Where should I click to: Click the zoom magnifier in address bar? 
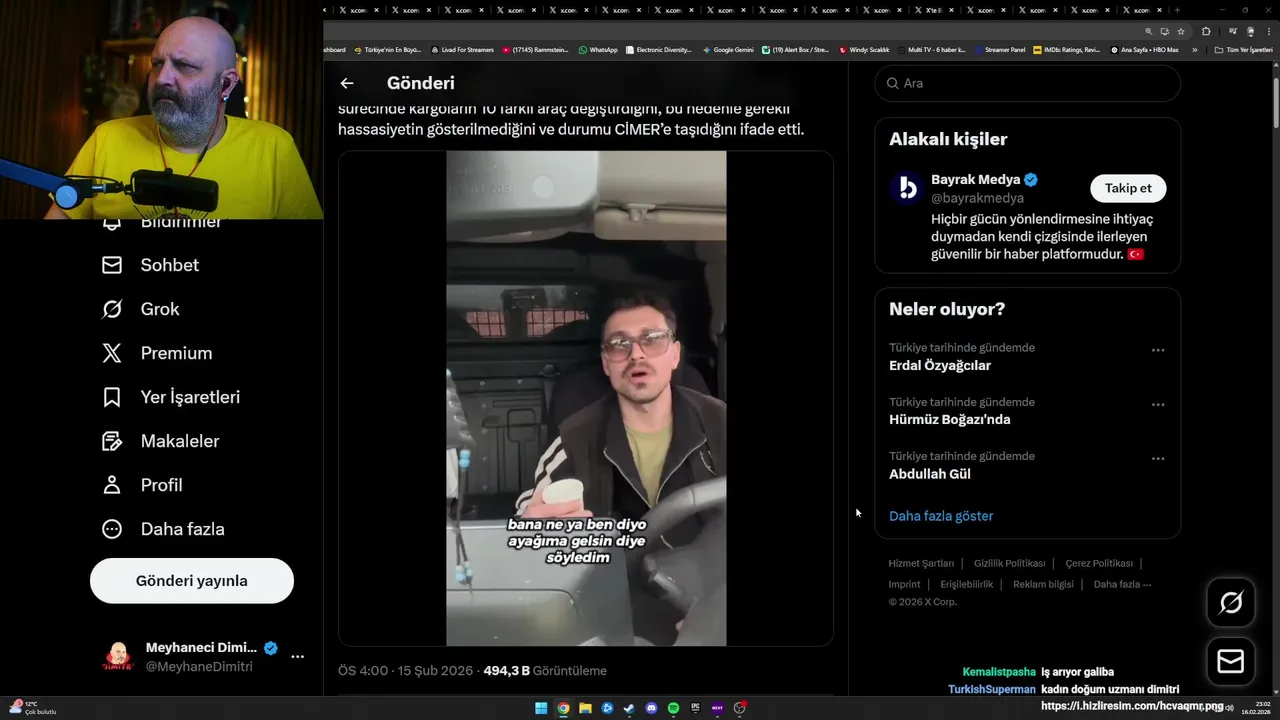point(1149,32)
